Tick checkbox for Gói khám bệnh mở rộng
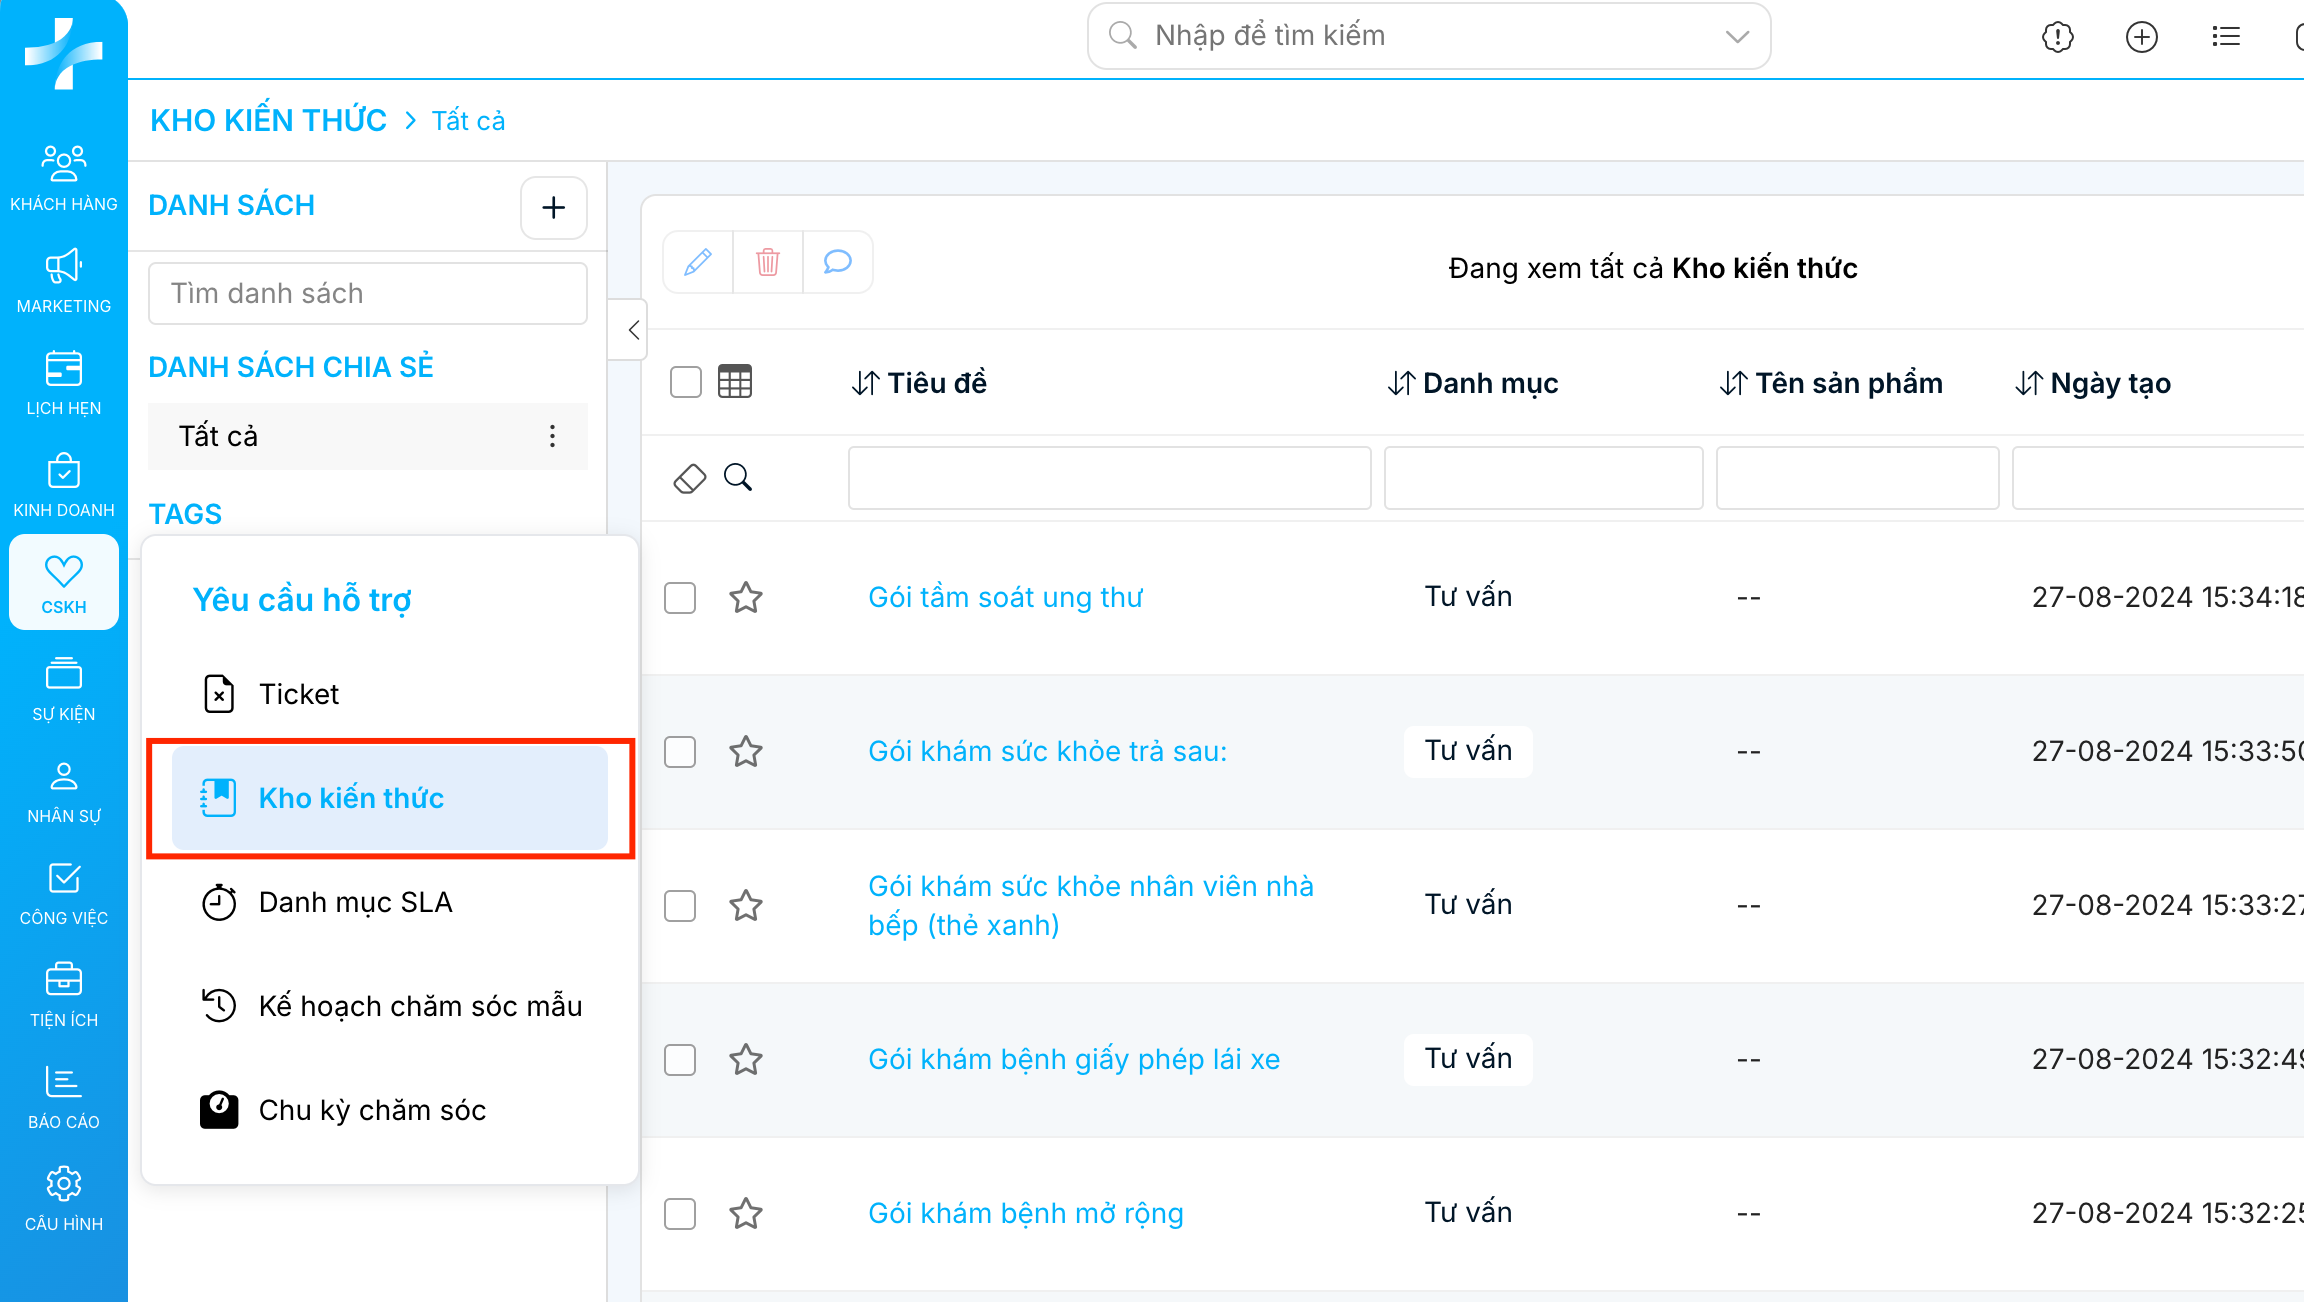This screenshot has width=2304, height=1302. point(680,1214)
